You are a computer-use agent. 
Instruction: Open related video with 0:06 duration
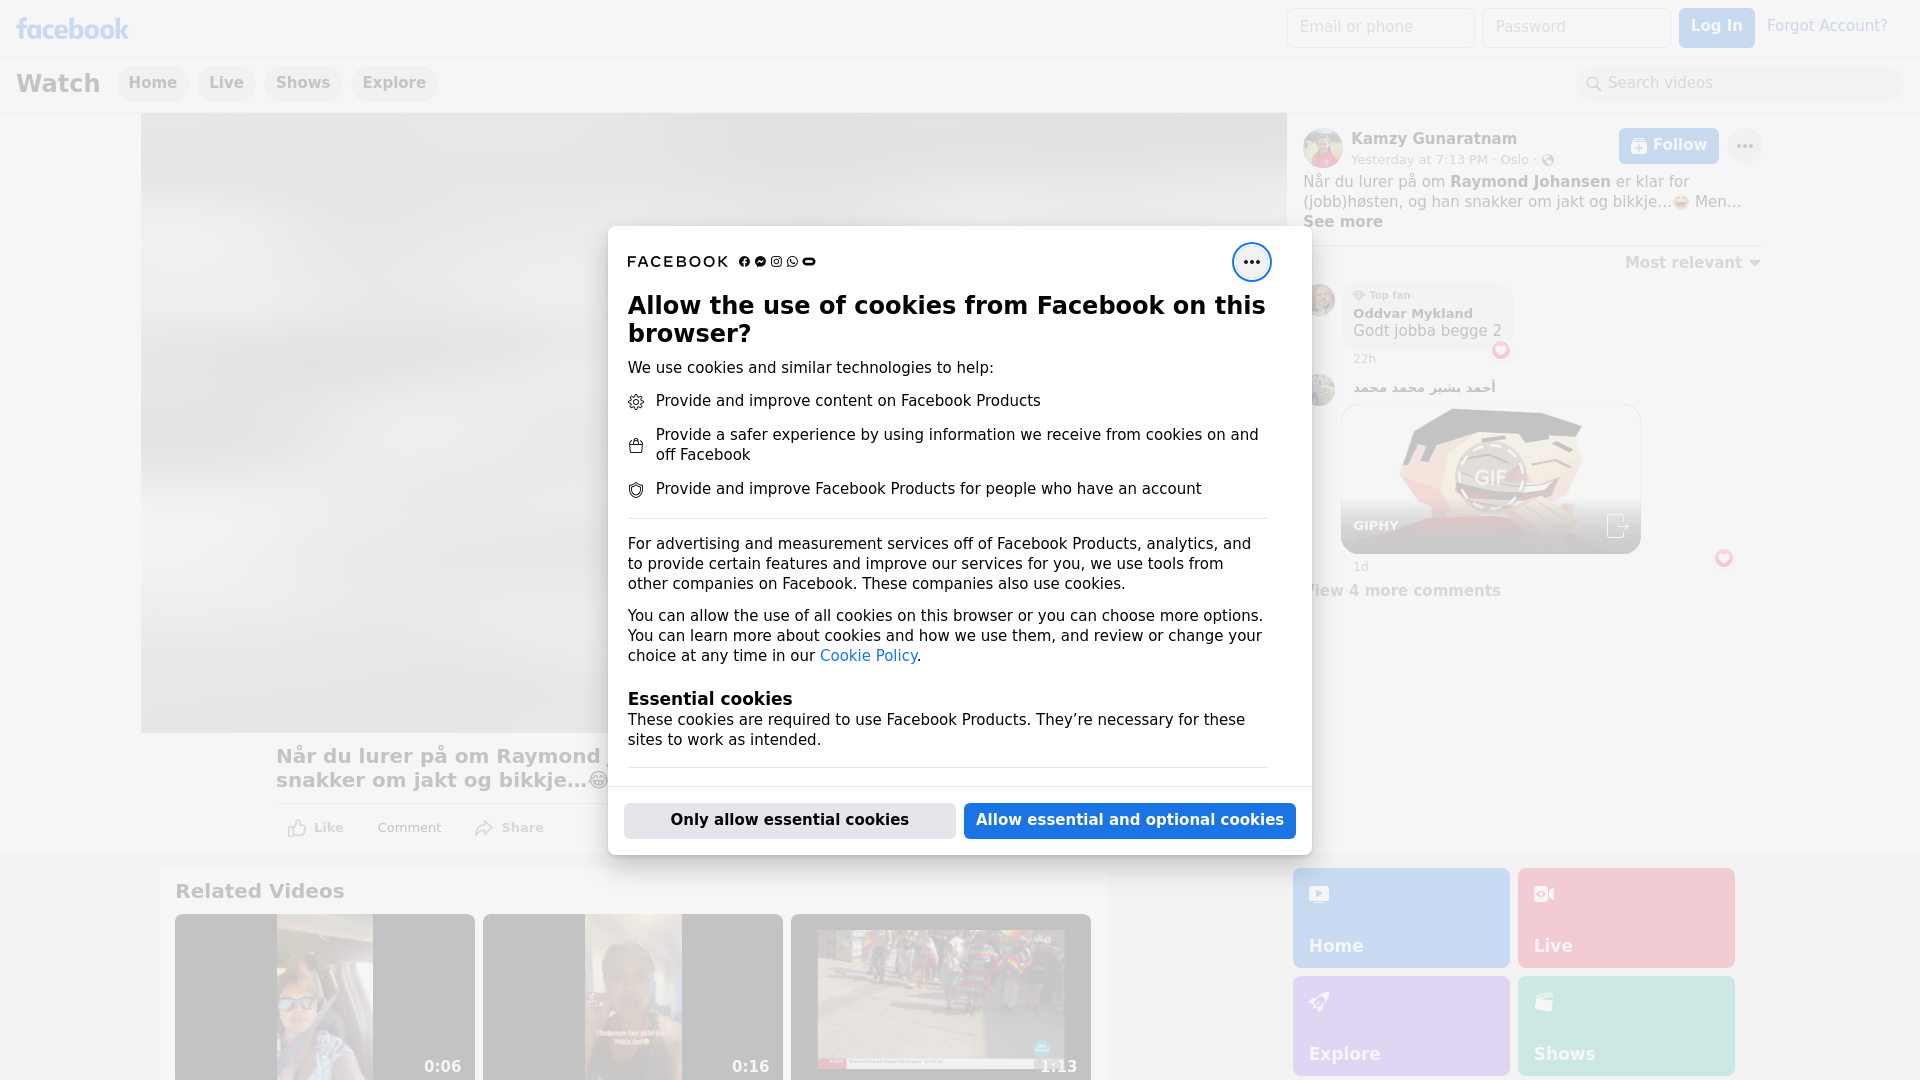[325, 997]
